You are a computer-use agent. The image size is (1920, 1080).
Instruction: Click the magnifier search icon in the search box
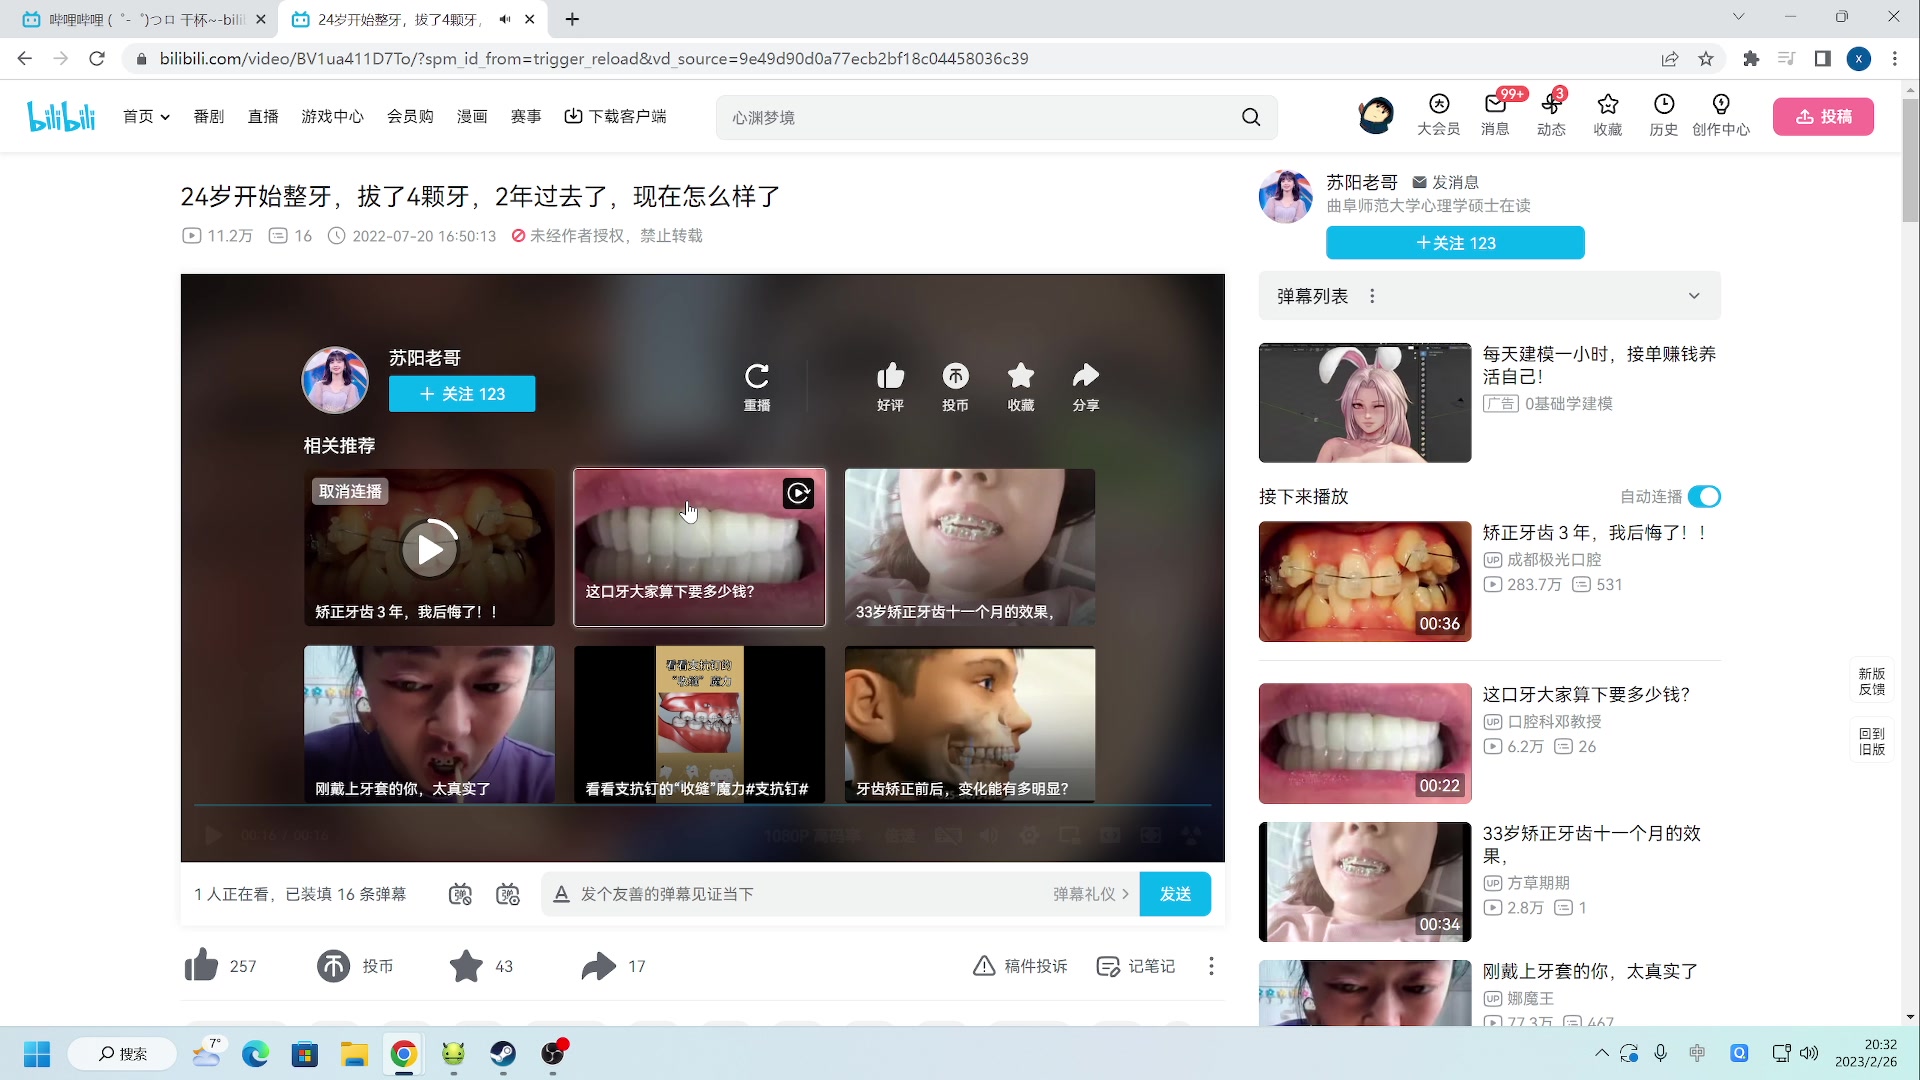(x=1251, y=117)
